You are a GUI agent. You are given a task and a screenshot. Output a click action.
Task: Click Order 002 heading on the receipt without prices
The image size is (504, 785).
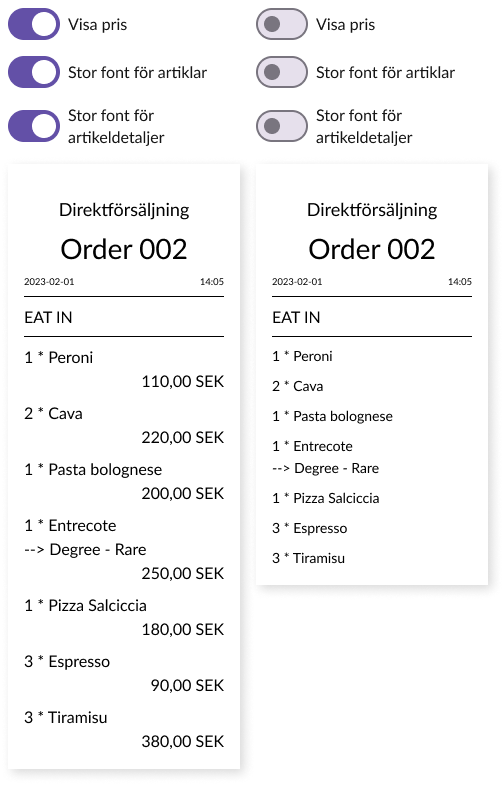[x=372, y=249]
